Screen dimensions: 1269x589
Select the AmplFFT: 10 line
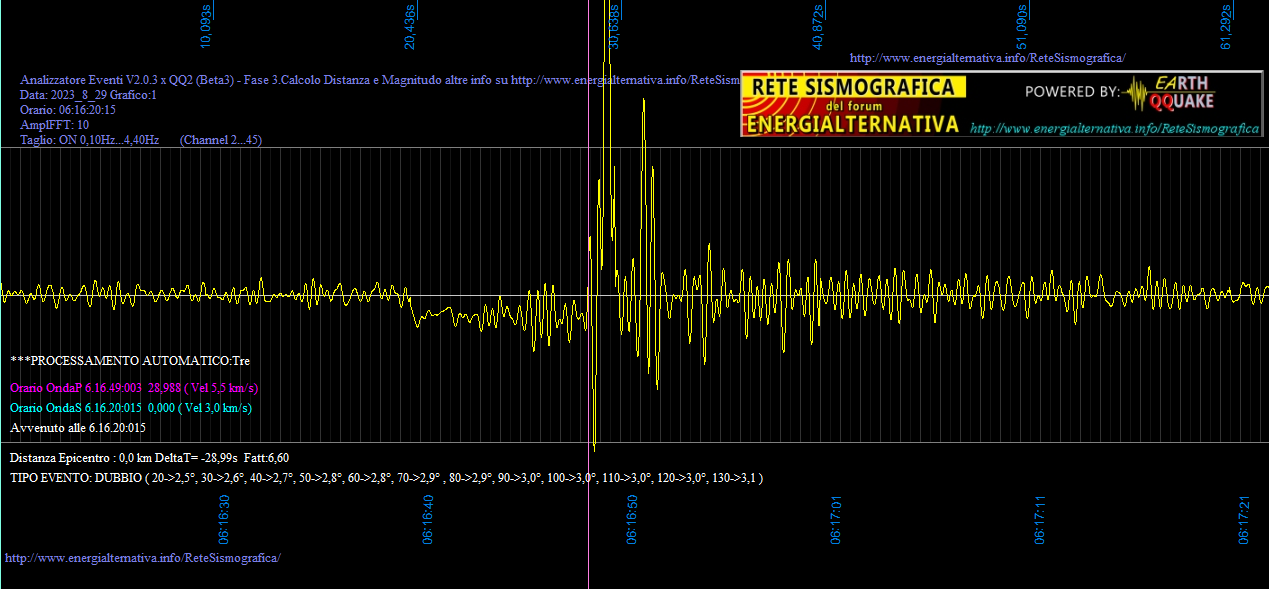(55, 125)
